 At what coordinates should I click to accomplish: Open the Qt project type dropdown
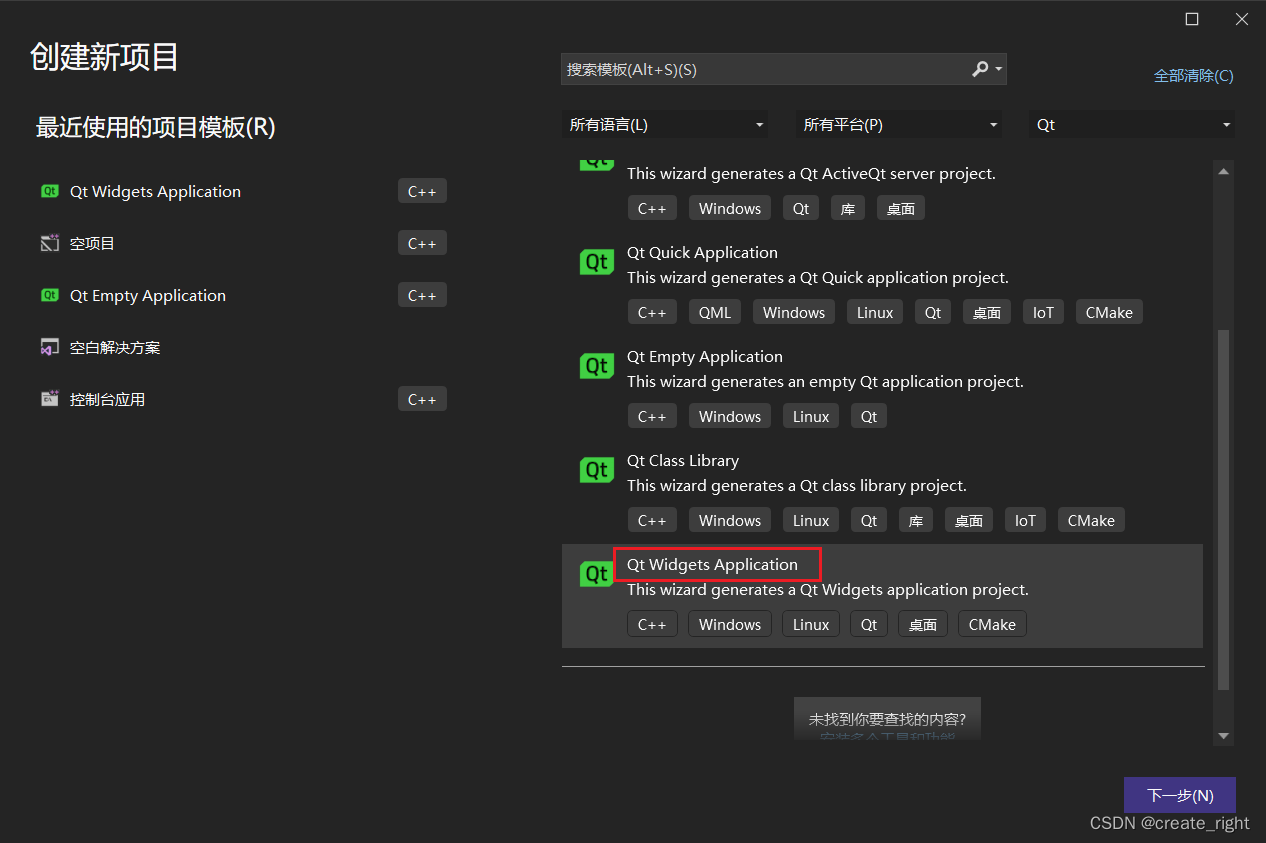point(1132,125)
